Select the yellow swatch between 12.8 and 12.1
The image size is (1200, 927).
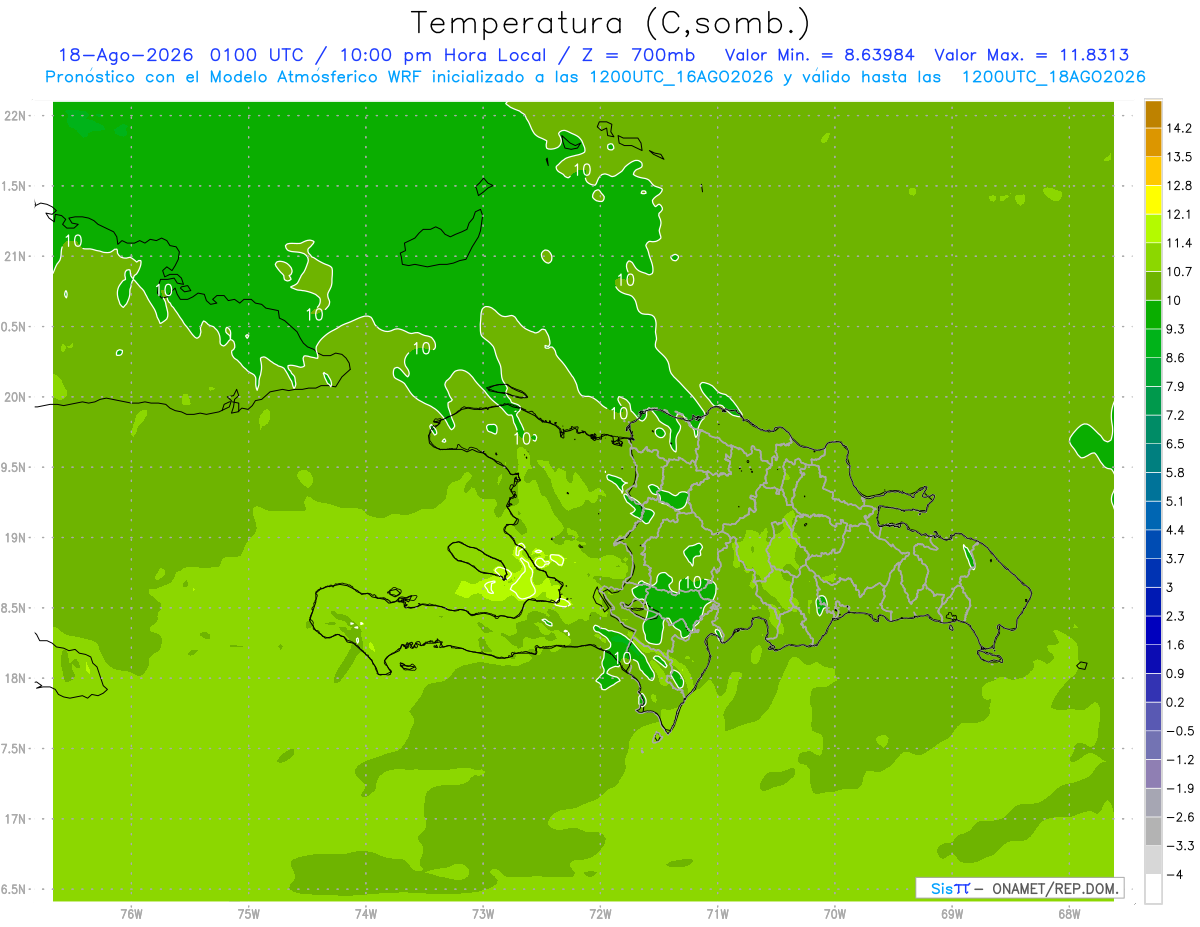click(x=1153, y=199)
